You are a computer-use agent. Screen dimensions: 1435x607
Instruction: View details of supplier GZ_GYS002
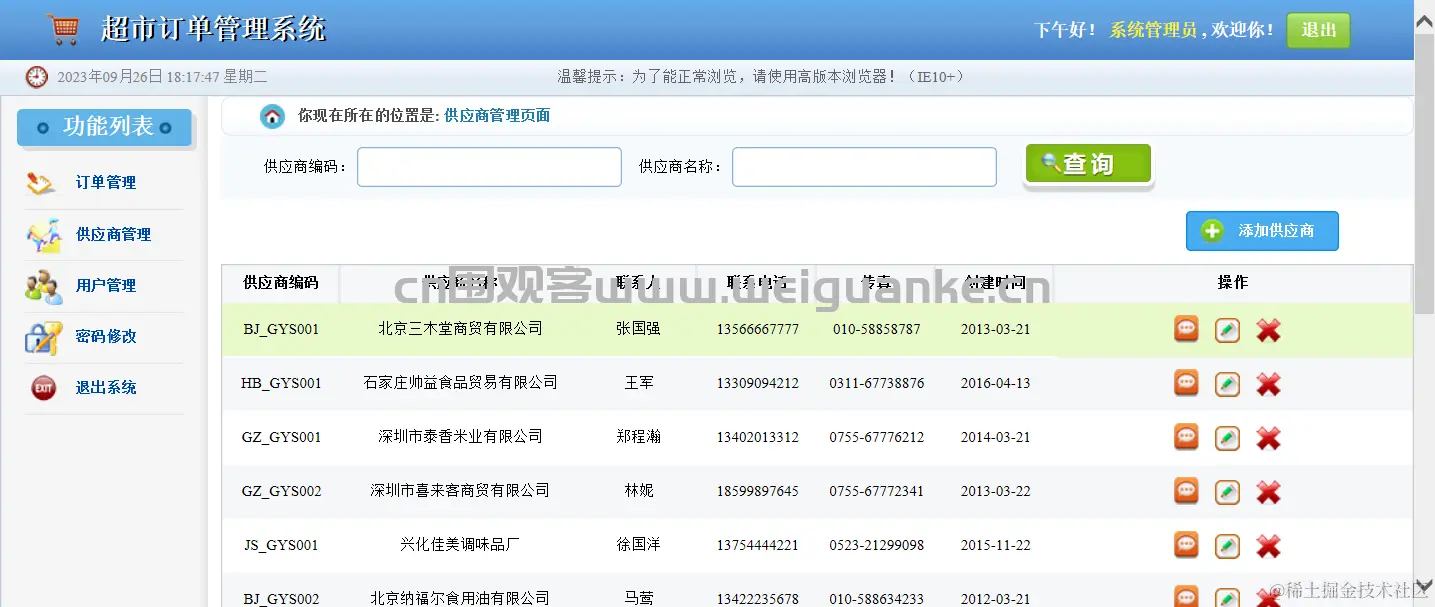point(1186,490)
